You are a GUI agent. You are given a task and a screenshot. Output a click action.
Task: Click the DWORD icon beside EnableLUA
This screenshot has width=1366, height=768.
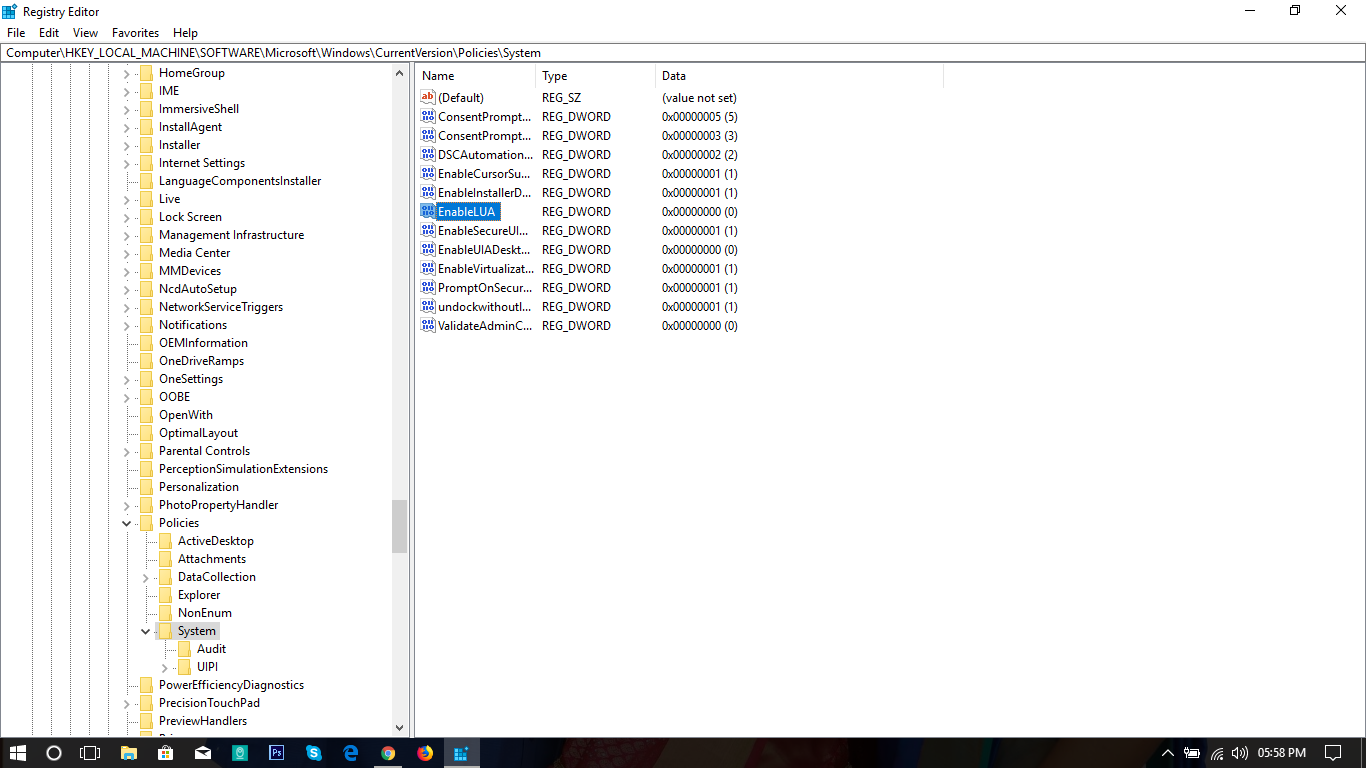pyautogui.click(x=428, y=212)
